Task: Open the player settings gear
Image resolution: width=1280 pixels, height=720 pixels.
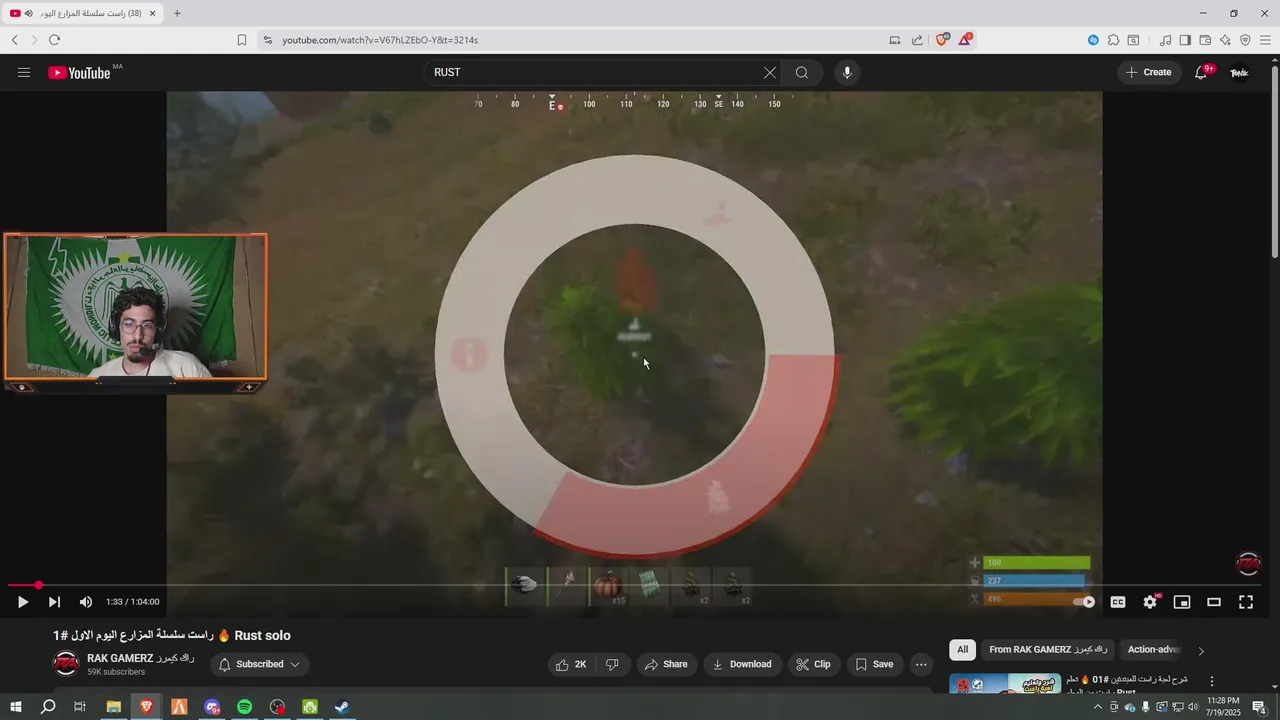Action: point(1150,602)
